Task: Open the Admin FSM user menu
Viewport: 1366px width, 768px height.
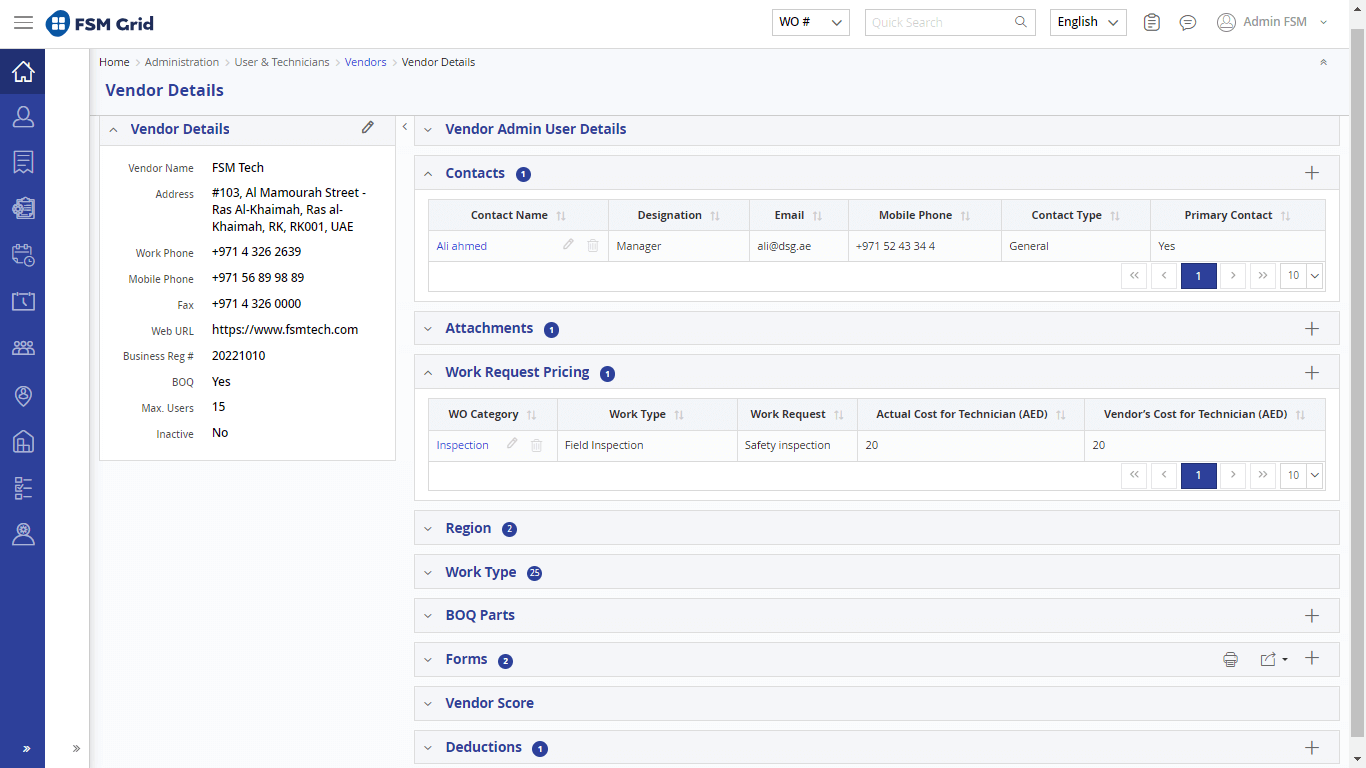Action: pos(1272,22)
